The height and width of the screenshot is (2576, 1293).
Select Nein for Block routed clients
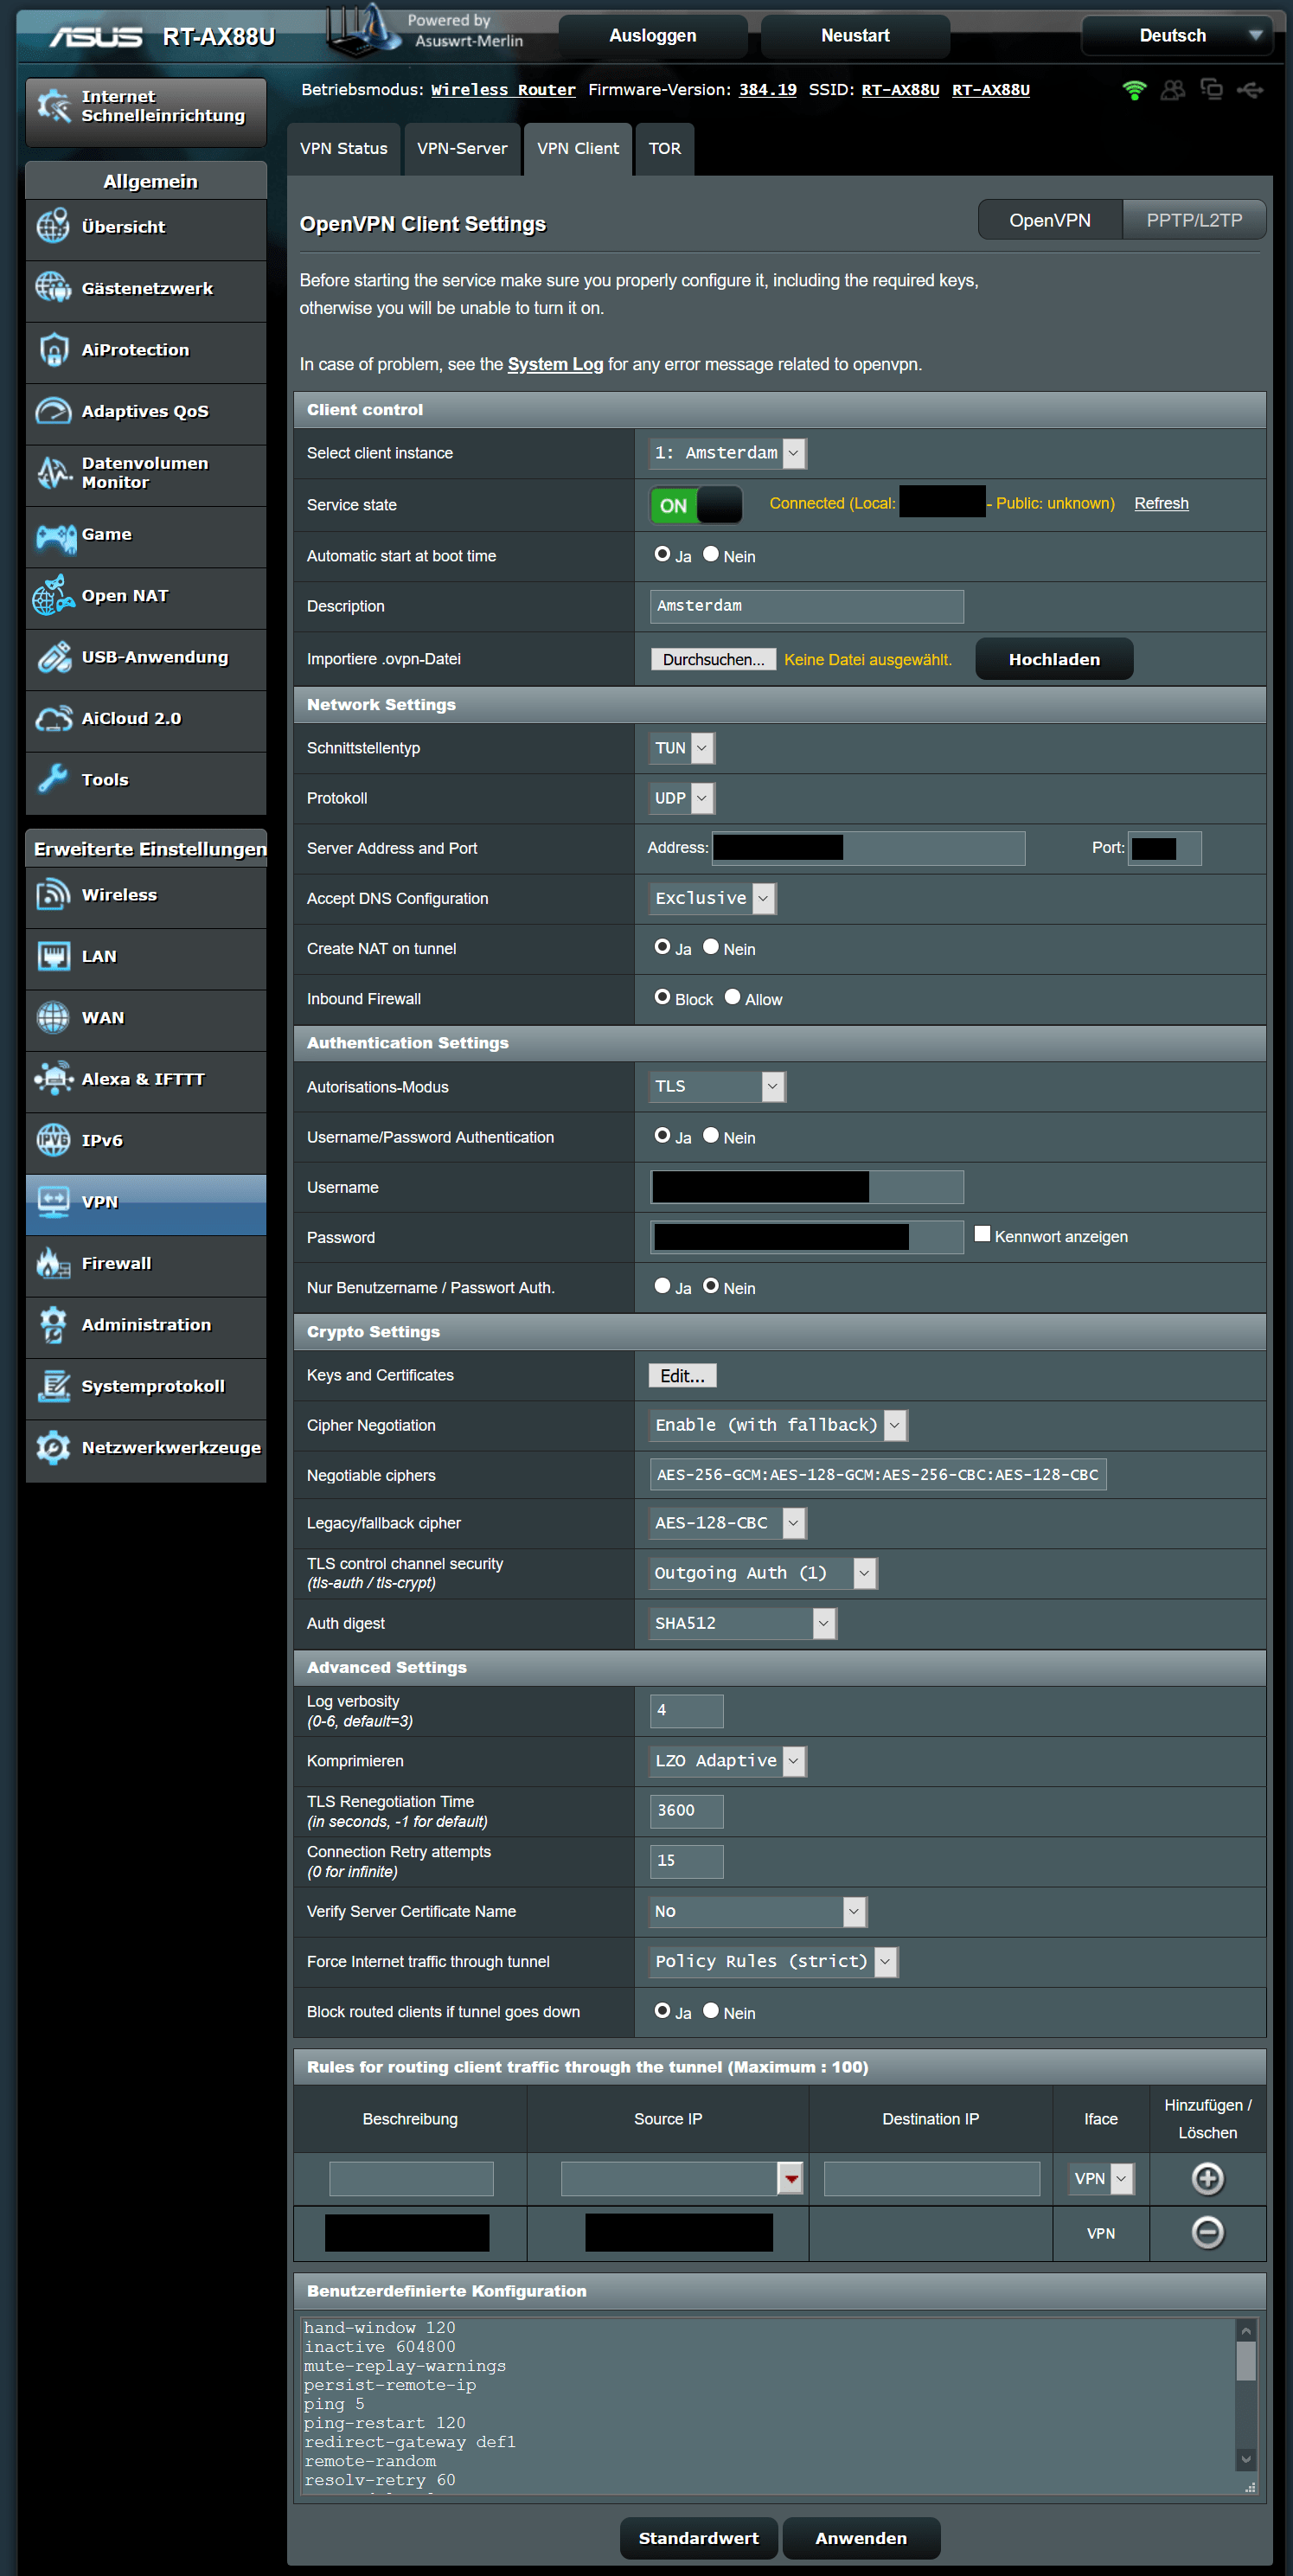[x=711, y=2010]
